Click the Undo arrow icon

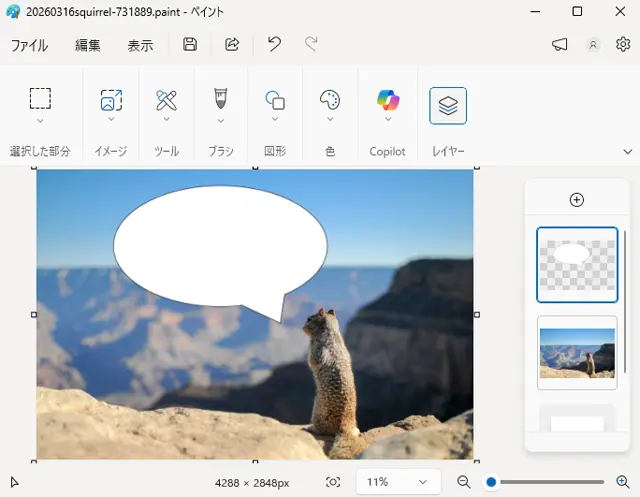pos(274,45)
